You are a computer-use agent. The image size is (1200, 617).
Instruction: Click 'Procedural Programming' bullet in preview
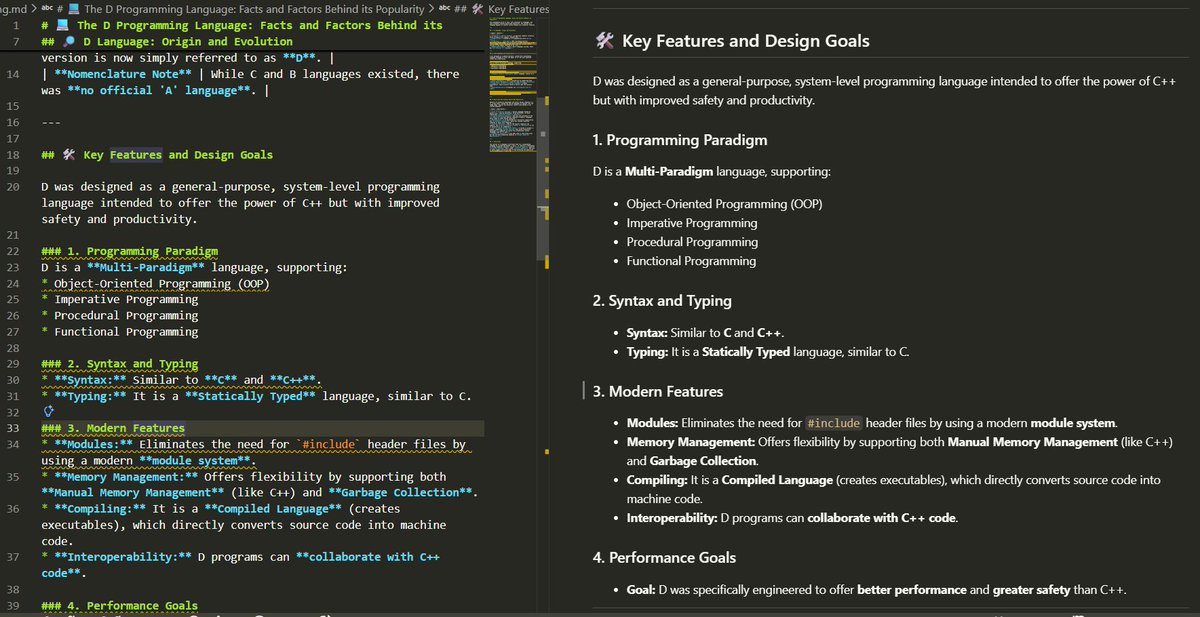tap(692, 242)
